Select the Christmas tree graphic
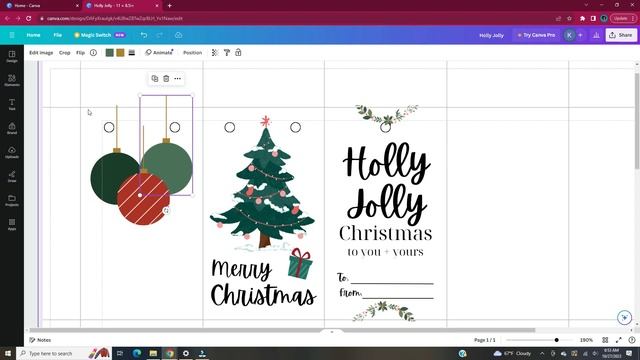Viewport: 640px width, 360px height. click(x=262, y=184)
